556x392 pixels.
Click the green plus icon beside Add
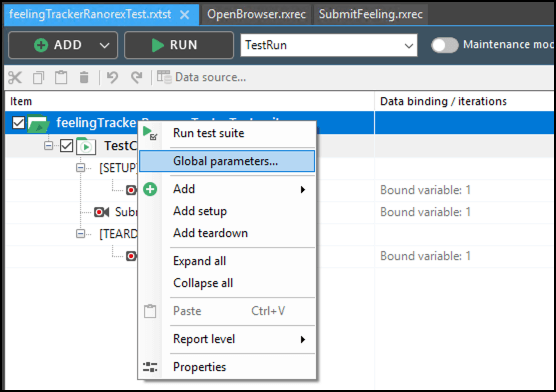150,189
